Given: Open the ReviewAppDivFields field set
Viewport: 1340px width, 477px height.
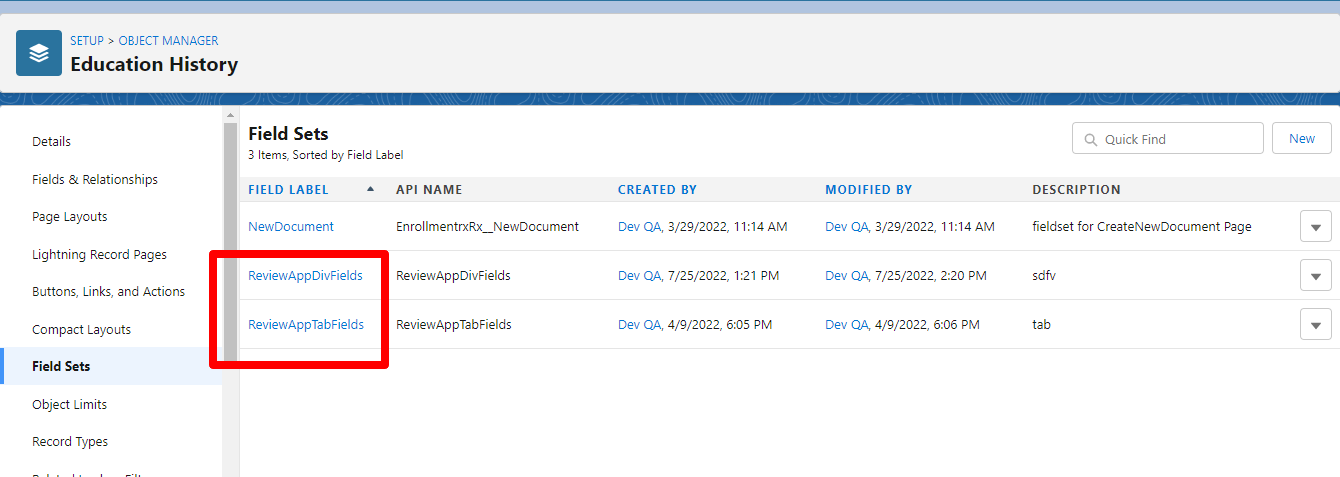Looking at the screenshot, I should pyautogui.click(x=305, y=275).
